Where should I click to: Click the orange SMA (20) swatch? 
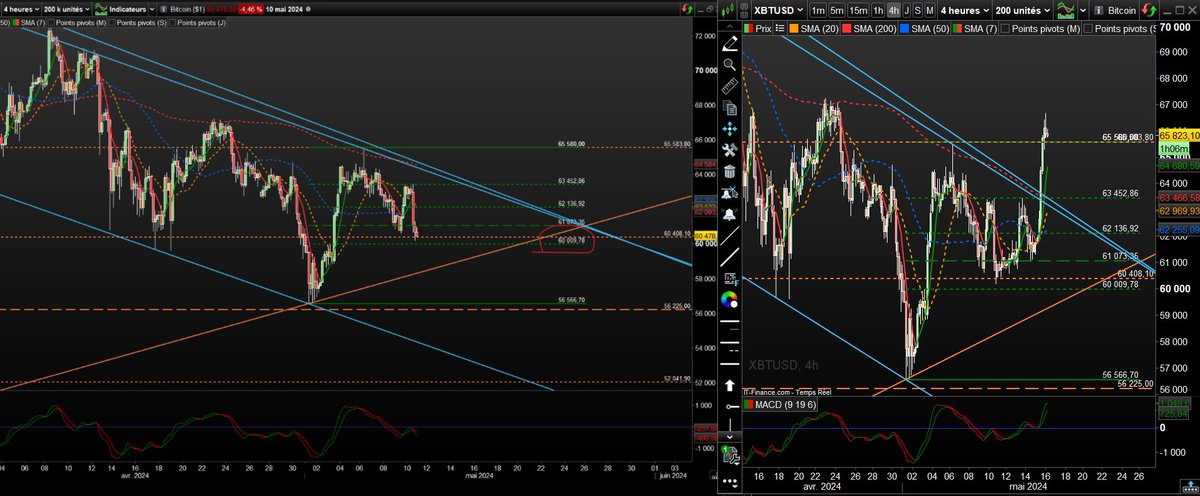pyautogui.click(x=793, y=29)
